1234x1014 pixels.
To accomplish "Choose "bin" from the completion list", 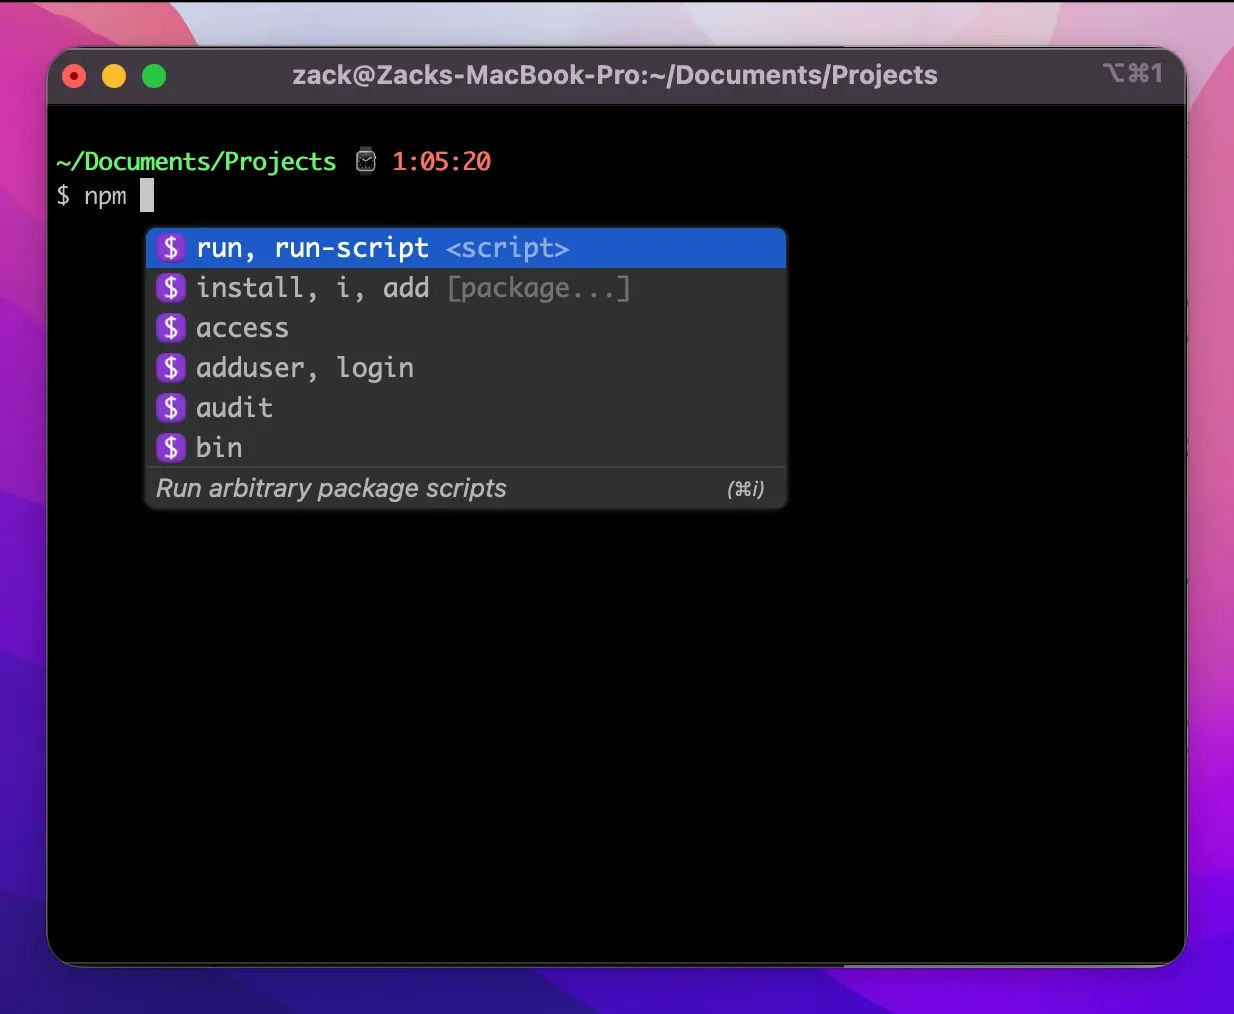I will click(219, 447).
